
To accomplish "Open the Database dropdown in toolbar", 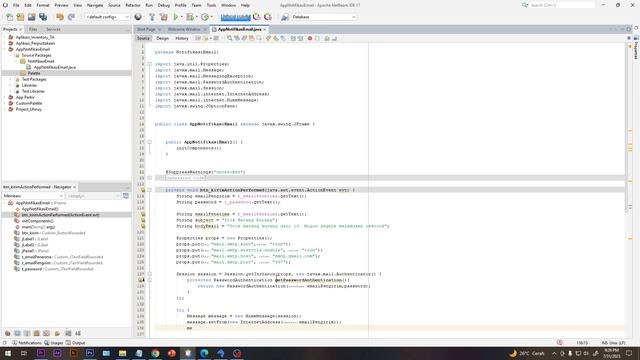I will 323,17.
